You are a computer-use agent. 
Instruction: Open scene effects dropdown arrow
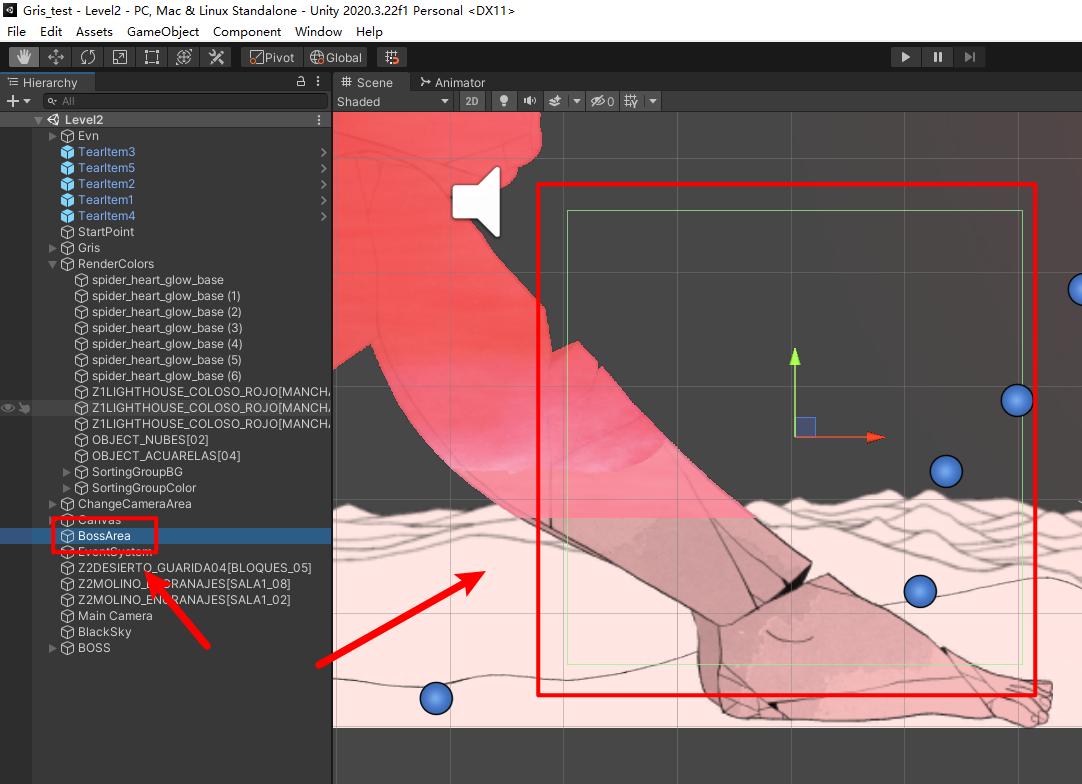click(576, 101)
